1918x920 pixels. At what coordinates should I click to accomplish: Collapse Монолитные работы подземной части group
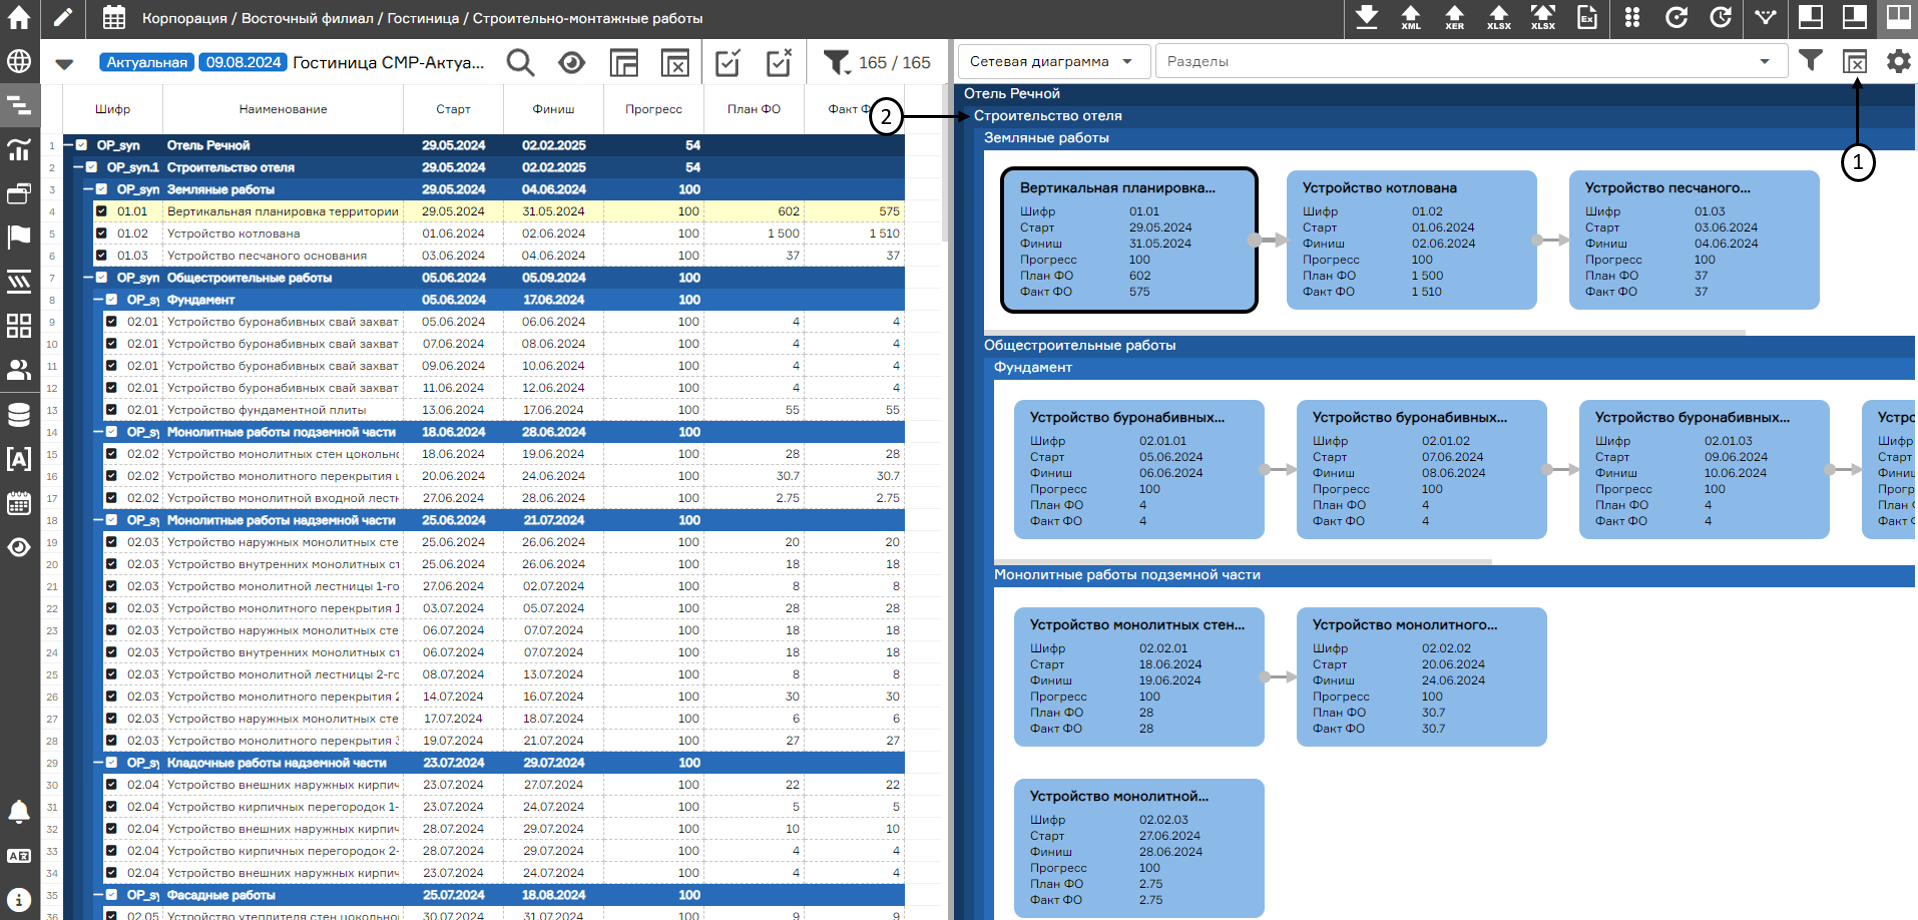coord(98,432)
